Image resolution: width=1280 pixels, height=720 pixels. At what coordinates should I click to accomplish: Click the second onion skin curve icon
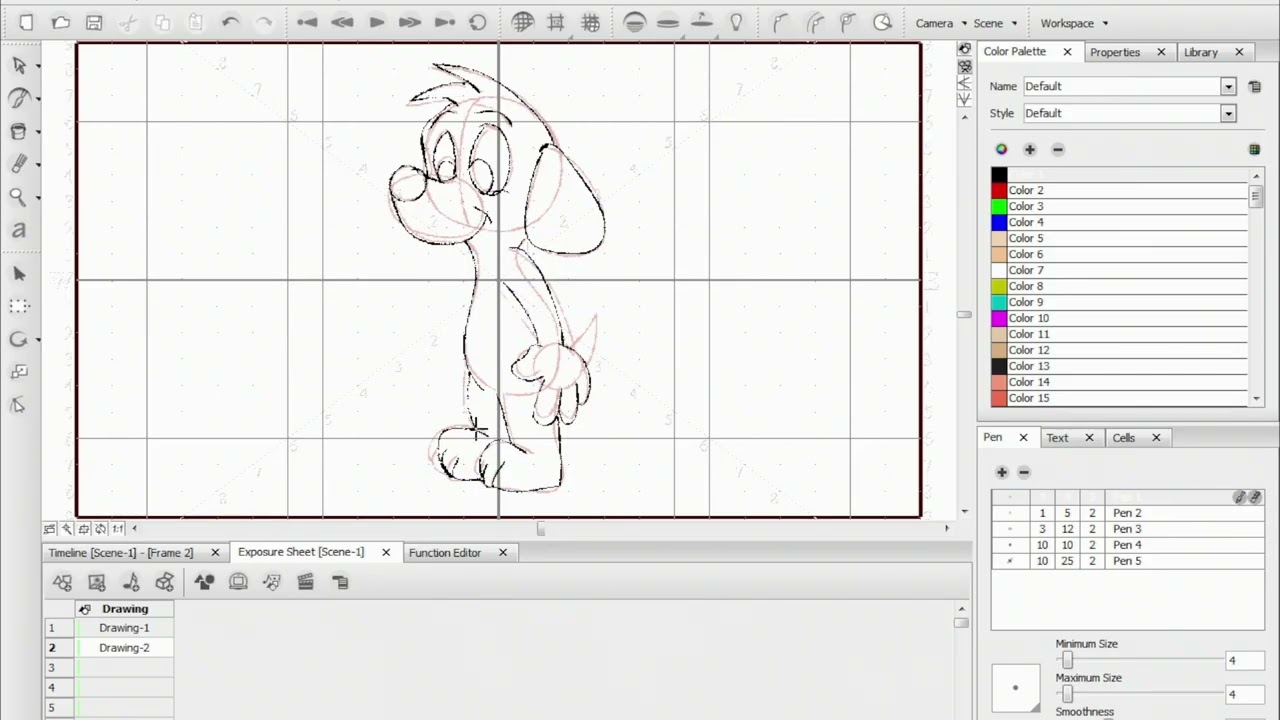[815, 22]
